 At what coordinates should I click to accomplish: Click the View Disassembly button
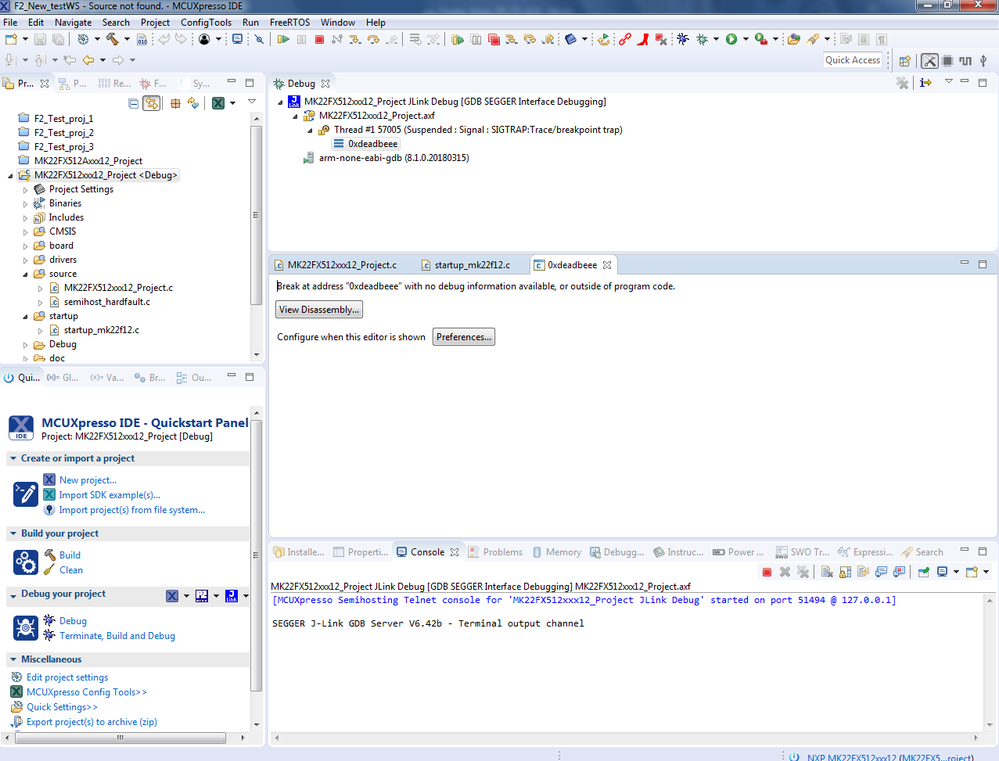319,310
